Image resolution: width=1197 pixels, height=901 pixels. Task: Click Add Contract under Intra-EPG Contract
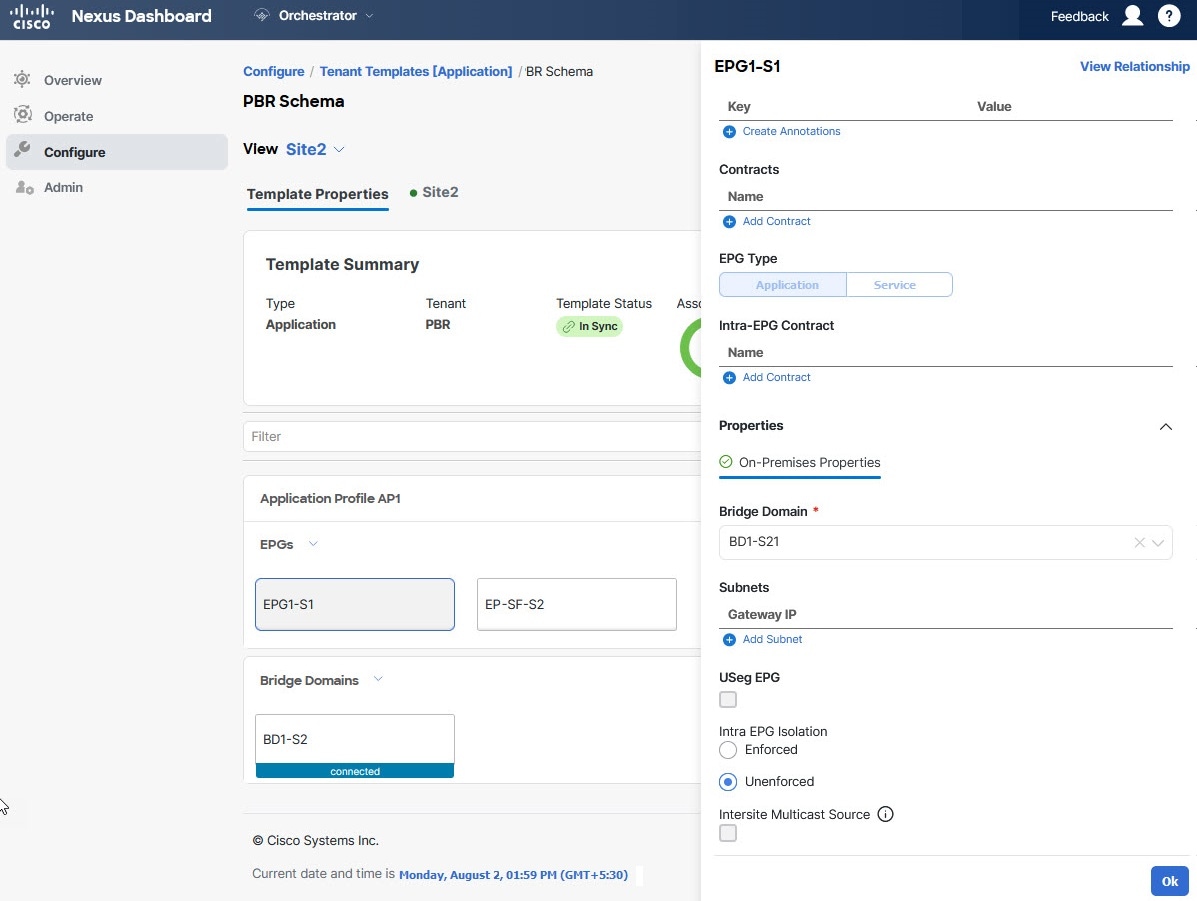coord(776,377)
